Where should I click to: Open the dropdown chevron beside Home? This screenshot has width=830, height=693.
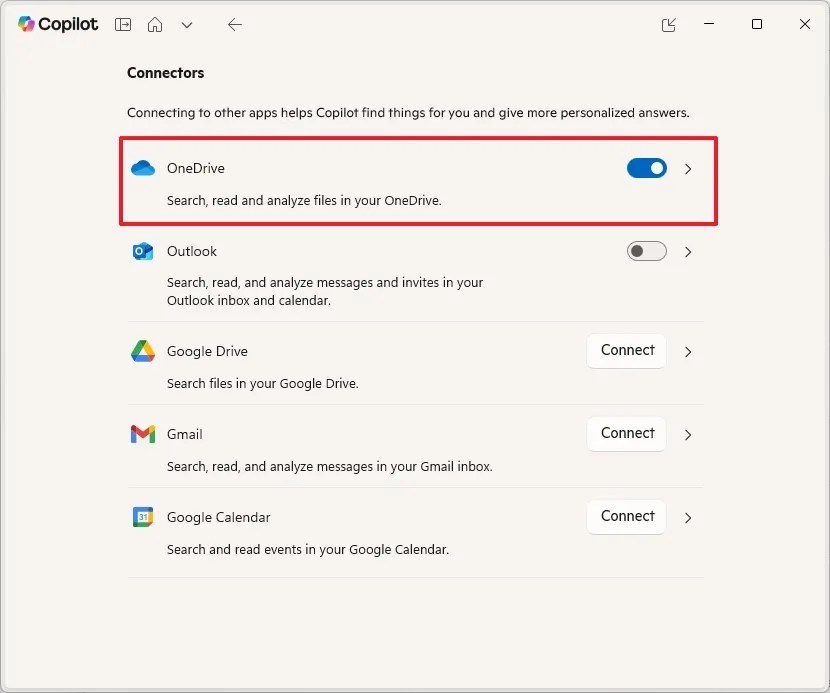[187, 24]
